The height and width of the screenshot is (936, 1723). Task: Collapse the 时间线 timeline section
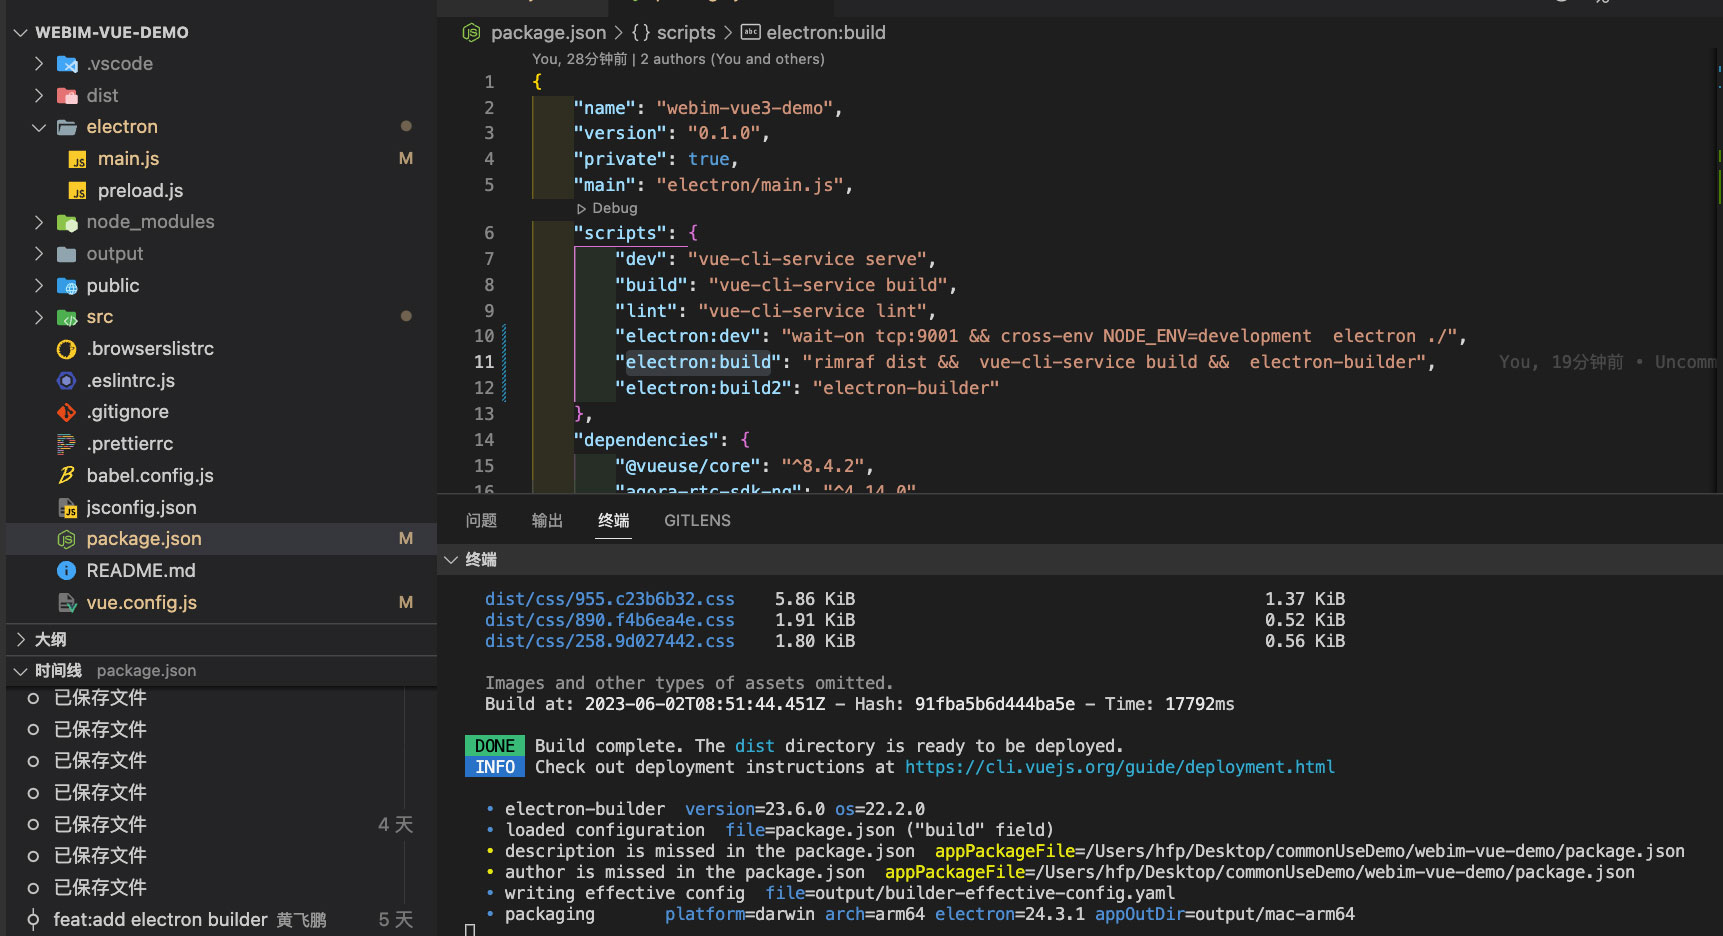click(x=21, y=671)
